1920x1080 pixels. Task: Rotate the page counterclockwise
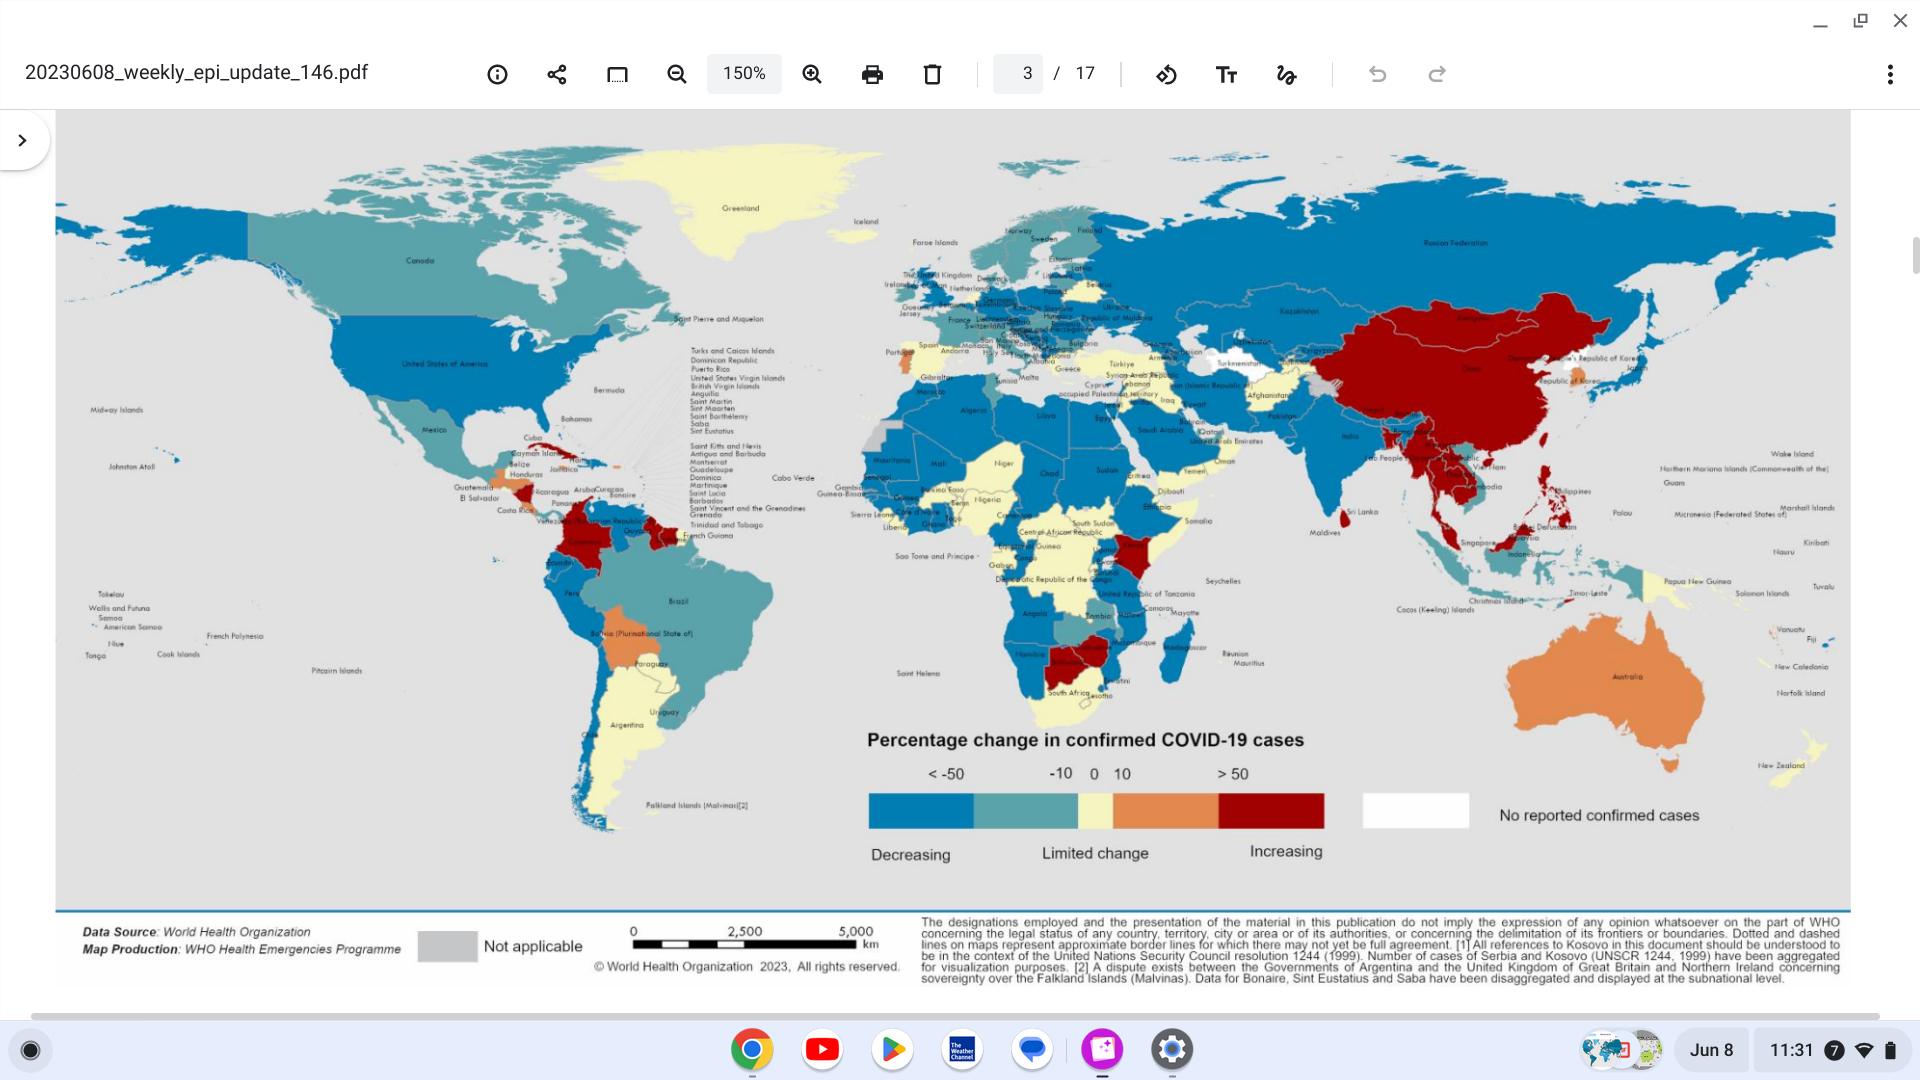[1166, 74]
